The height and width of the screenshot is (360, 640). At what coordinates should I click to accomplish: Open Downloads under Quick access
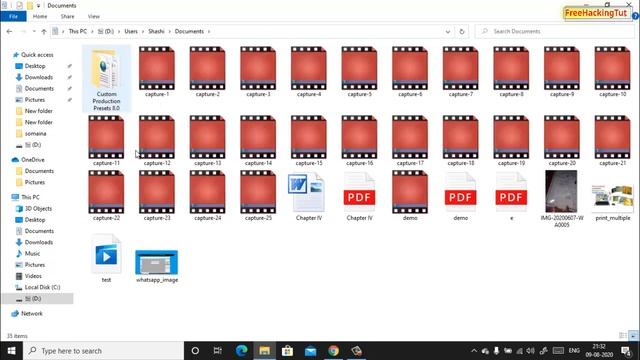pyautogui.click(x=38, y=77)
